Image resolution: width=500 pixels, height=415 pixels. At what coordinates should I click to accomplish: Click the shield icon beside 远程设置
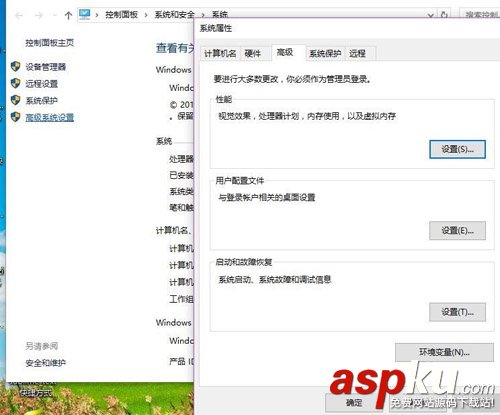(15, 83)
